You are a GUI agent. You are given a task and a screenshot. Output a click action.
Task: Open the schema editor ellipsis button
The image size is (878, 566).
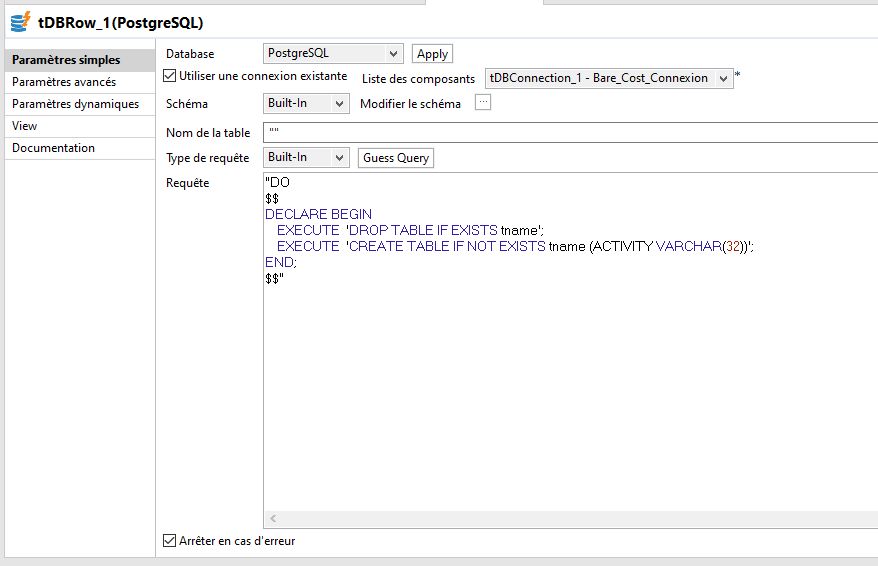tap(483, 102)
